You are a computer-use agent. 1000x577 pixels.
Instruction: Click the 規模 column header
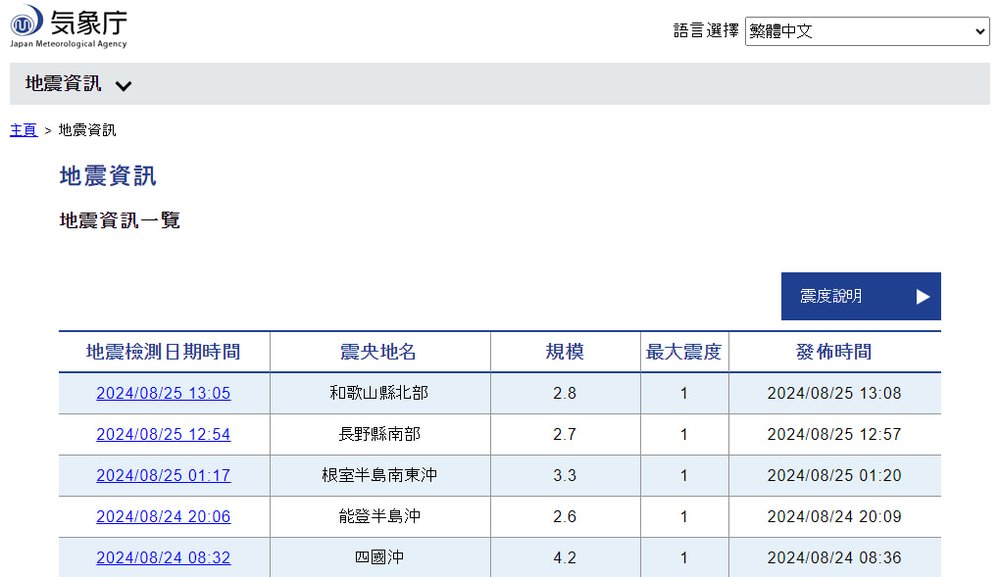click(x=564, y=352)
